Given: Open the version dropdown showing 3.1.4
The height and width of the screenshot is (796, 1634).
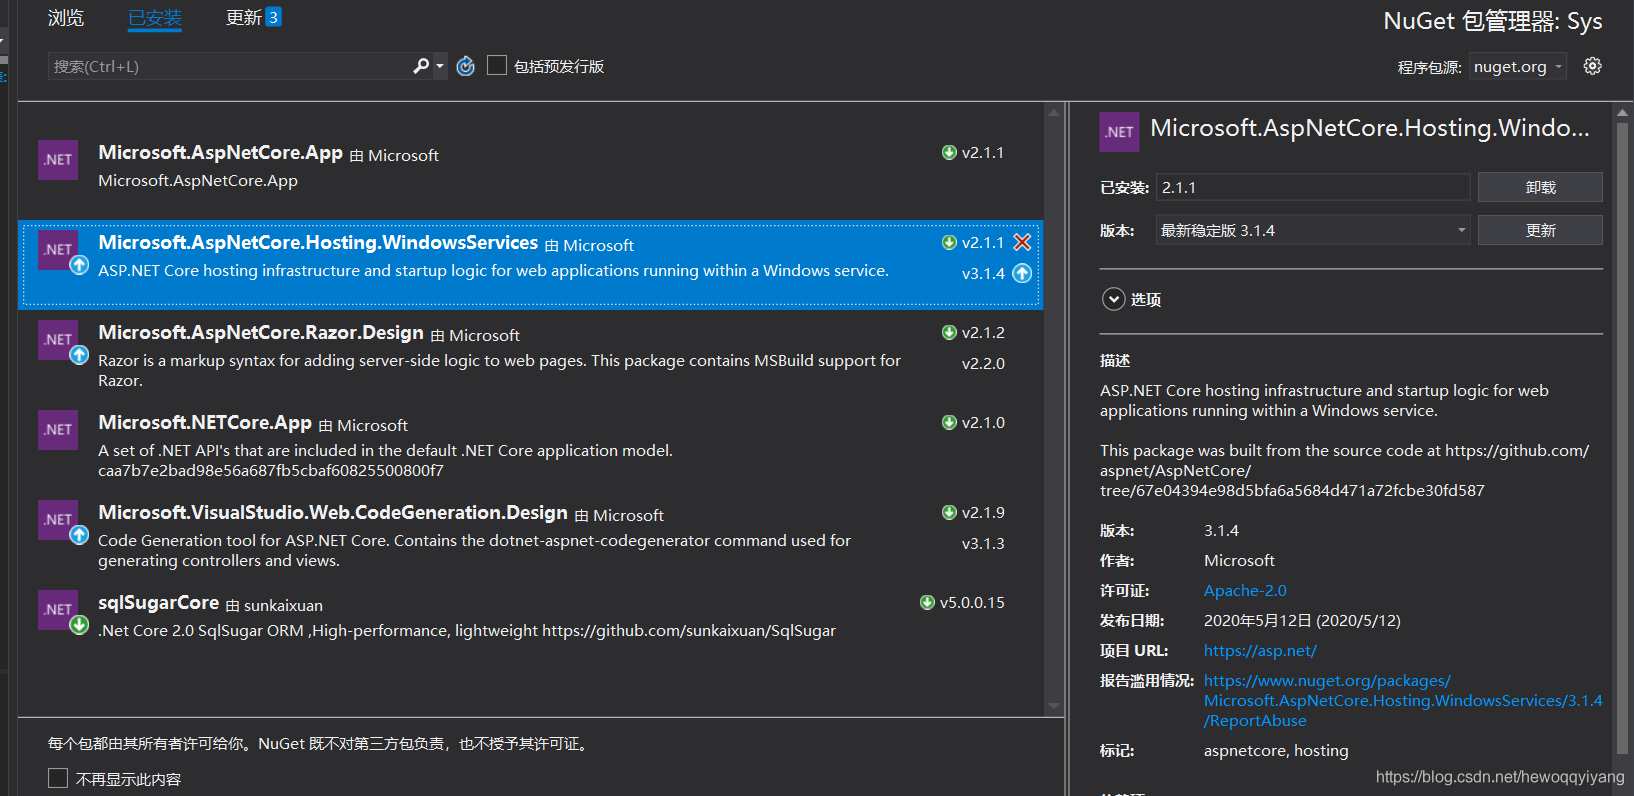Looking at the screenshot, I should point(1313,230).
